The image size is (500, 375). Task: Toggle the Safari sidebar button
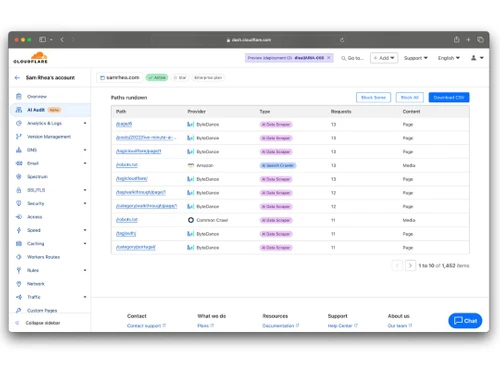(x=42, y=40)
